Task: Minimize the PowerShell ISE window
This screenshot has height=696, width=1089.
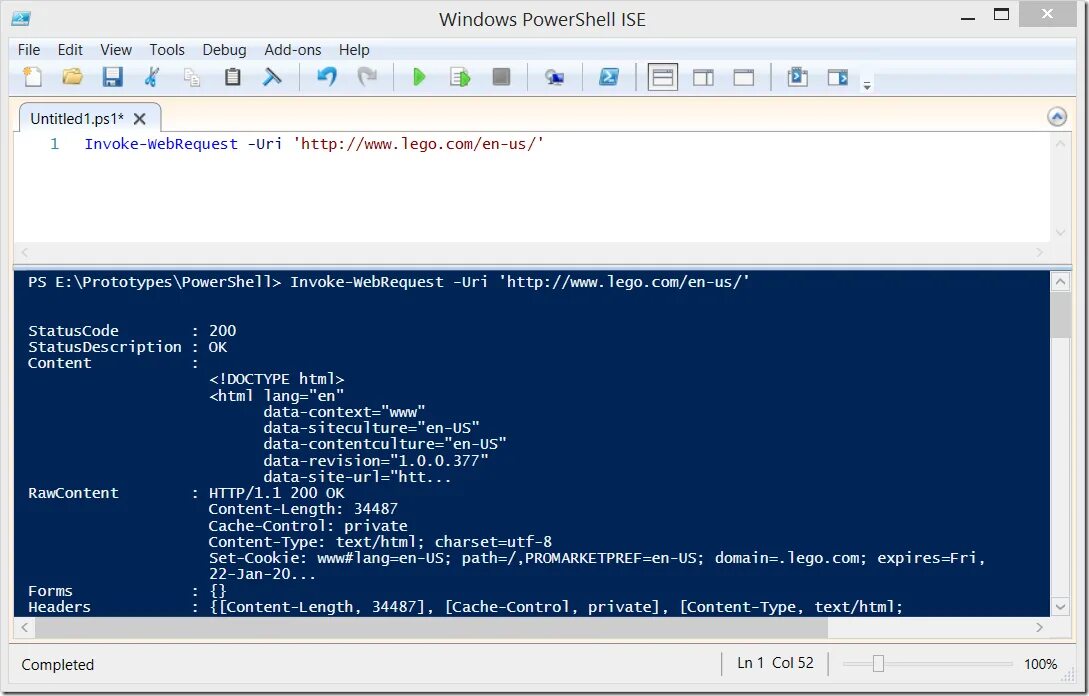Action: pyautogui.click(x=968, y=17)
